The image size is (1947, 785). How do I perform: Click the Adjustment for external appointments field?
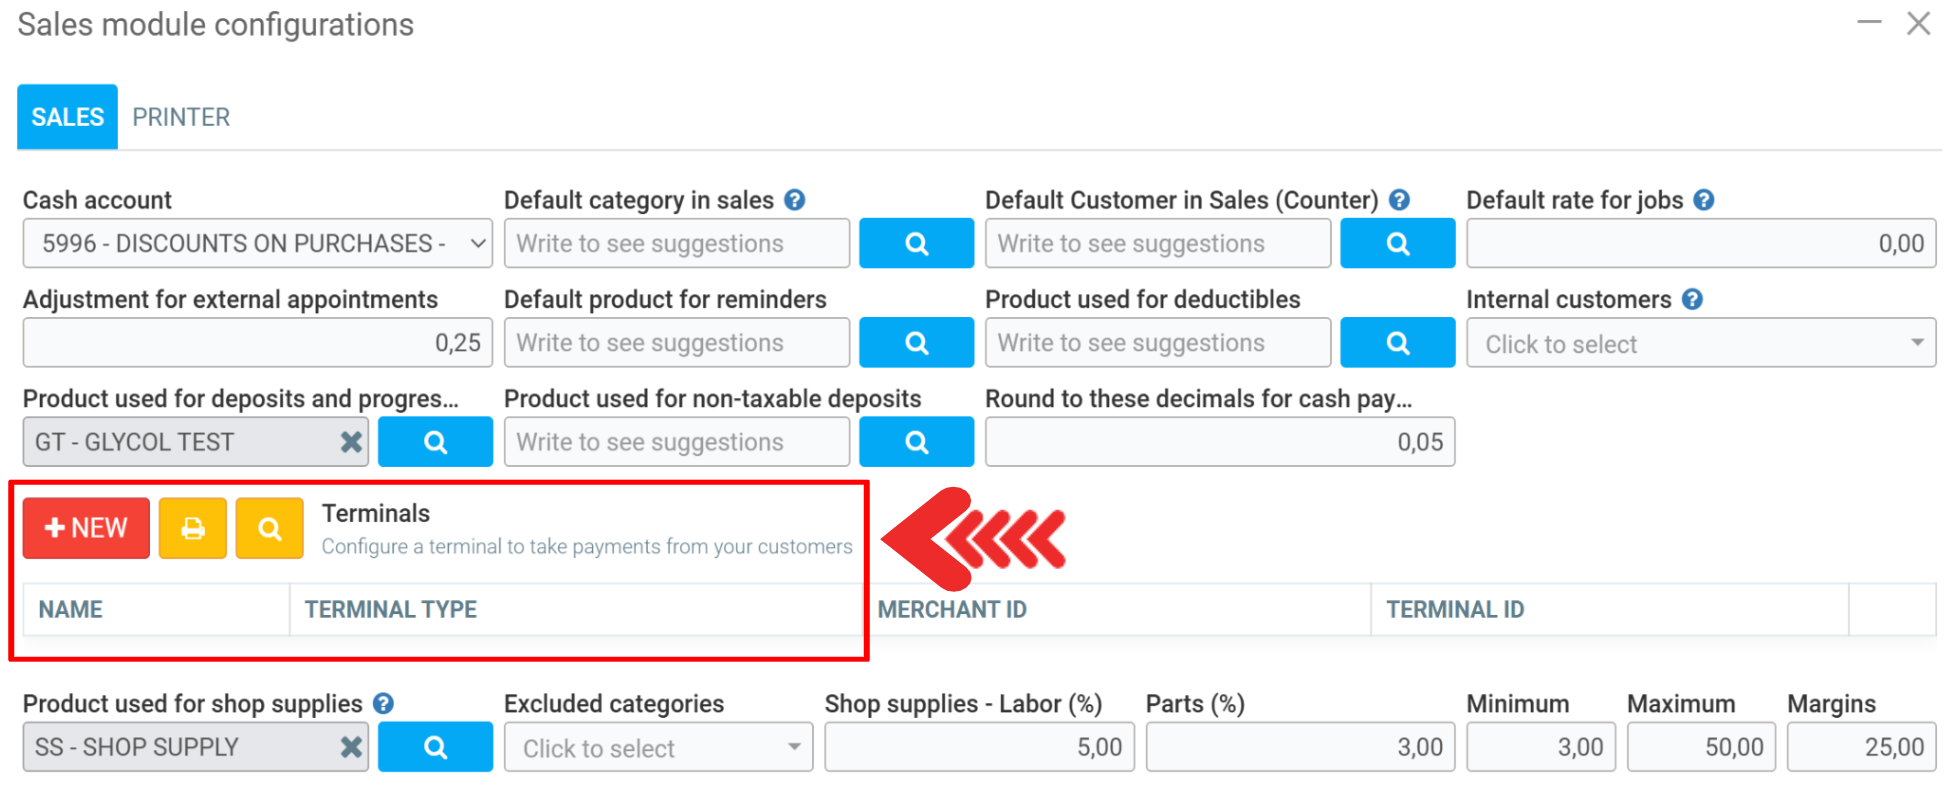(x=257, y=343)
